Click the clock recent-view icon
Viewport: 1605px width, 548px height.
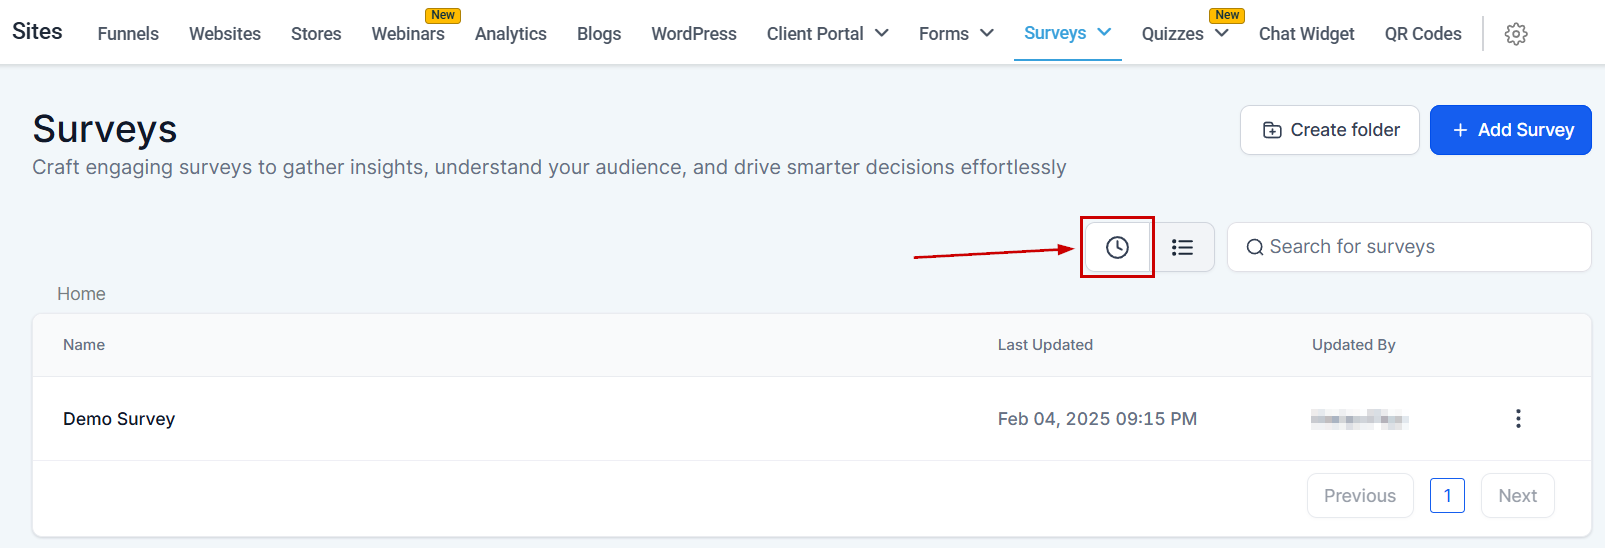click(x=1117, y=247)
